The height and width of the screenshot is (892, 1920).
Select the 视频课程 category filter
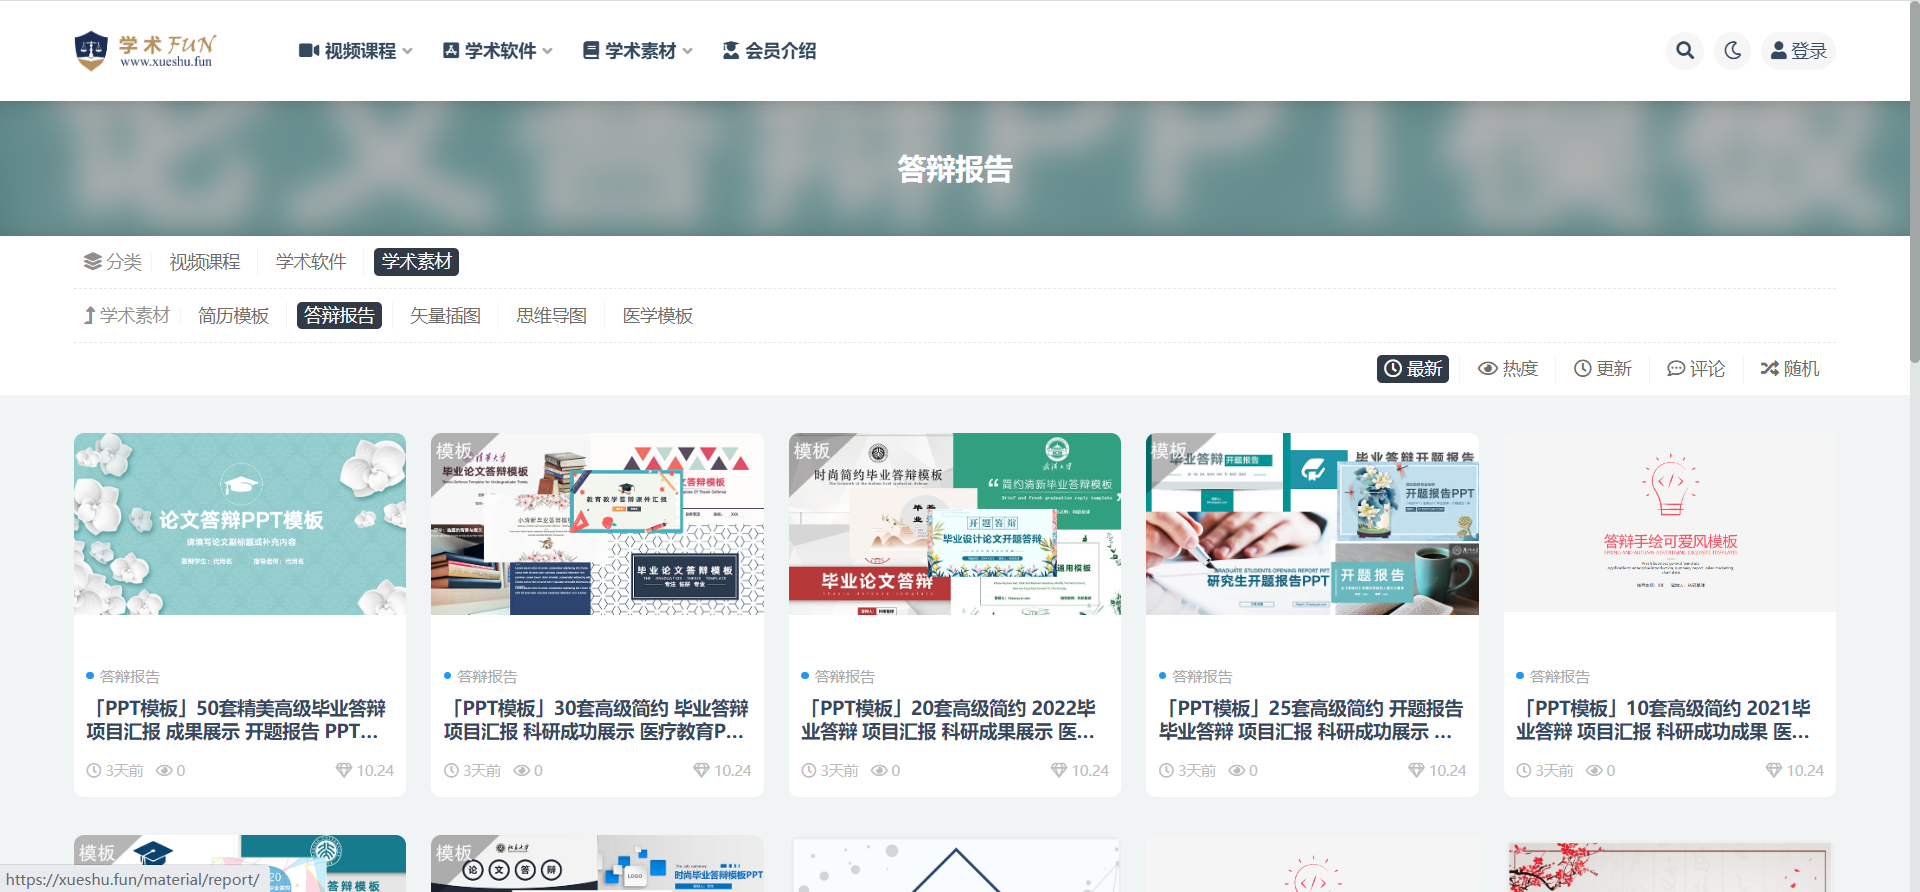pyautogui.click(x=205, y=262)
